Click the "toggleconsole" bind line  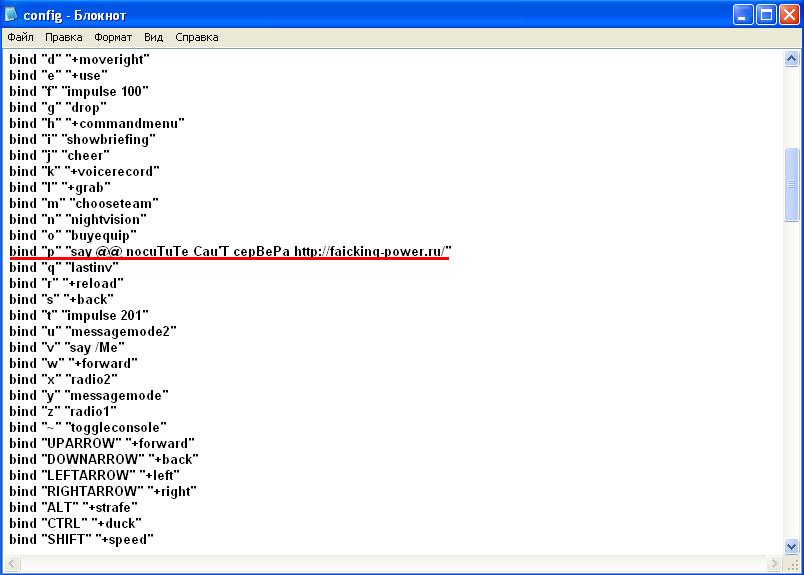click(x=88, y=427)
